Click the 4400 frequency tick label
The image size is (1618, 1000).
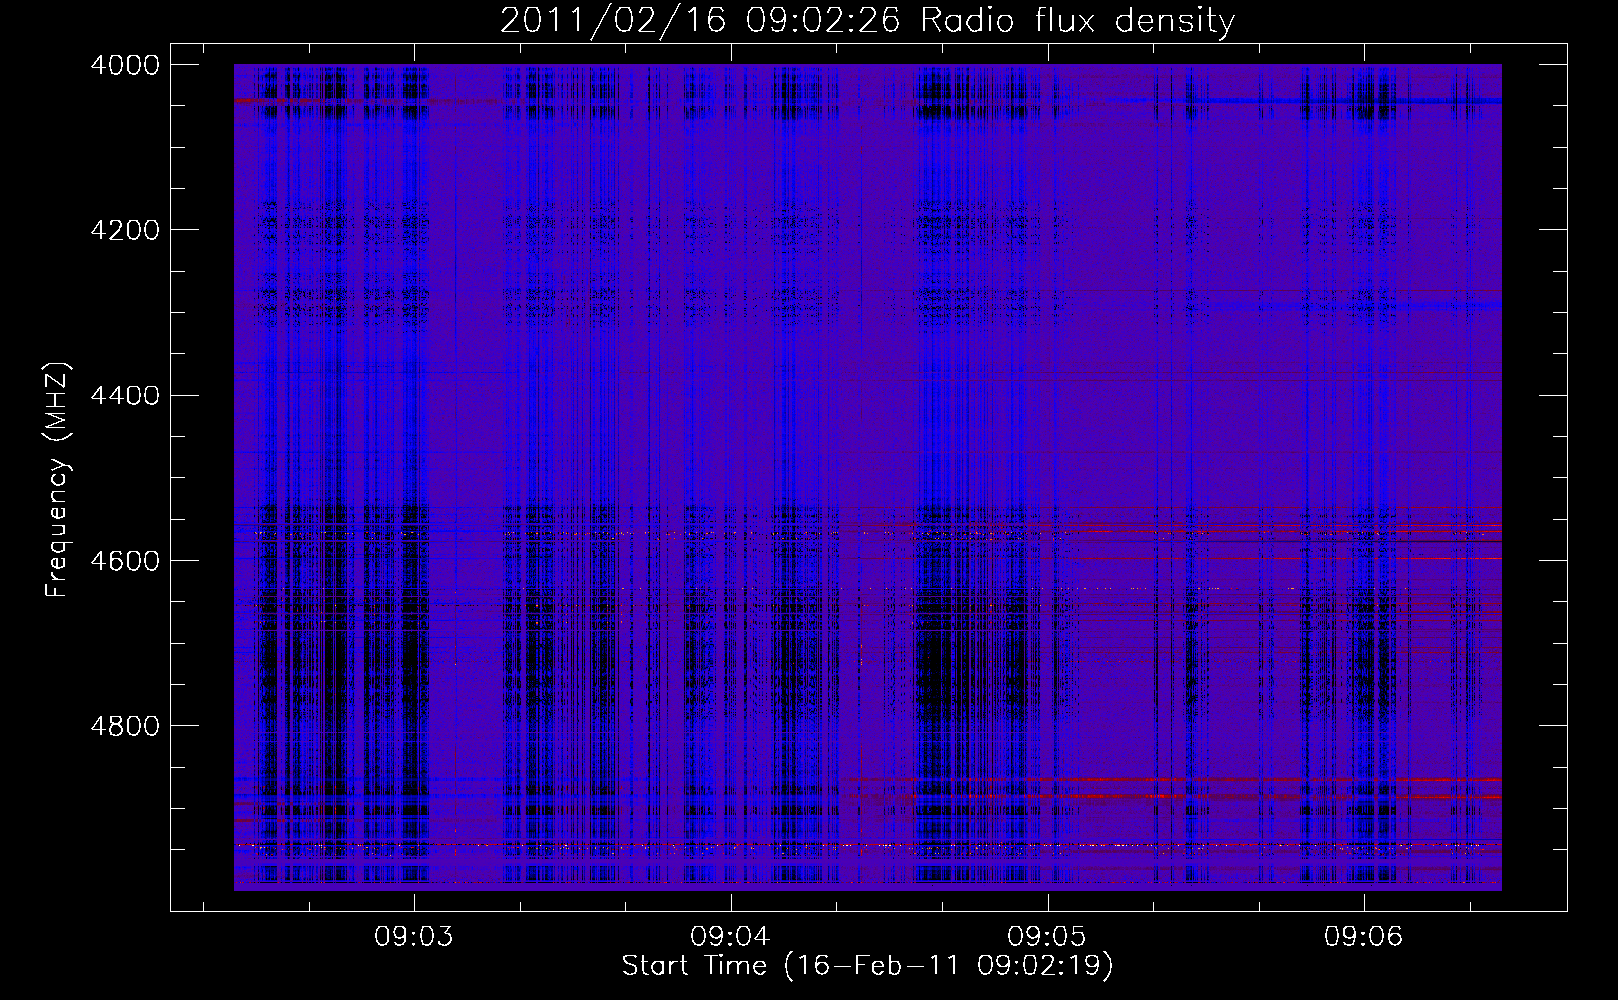125,395
